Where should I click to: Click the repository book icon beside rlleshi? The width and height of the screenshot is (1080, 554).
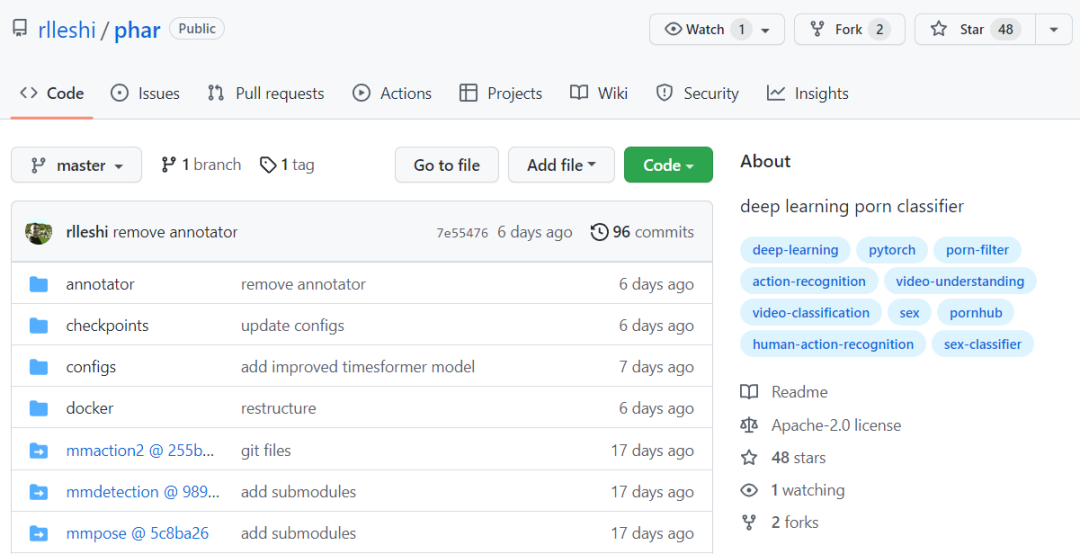coord(20,29)
